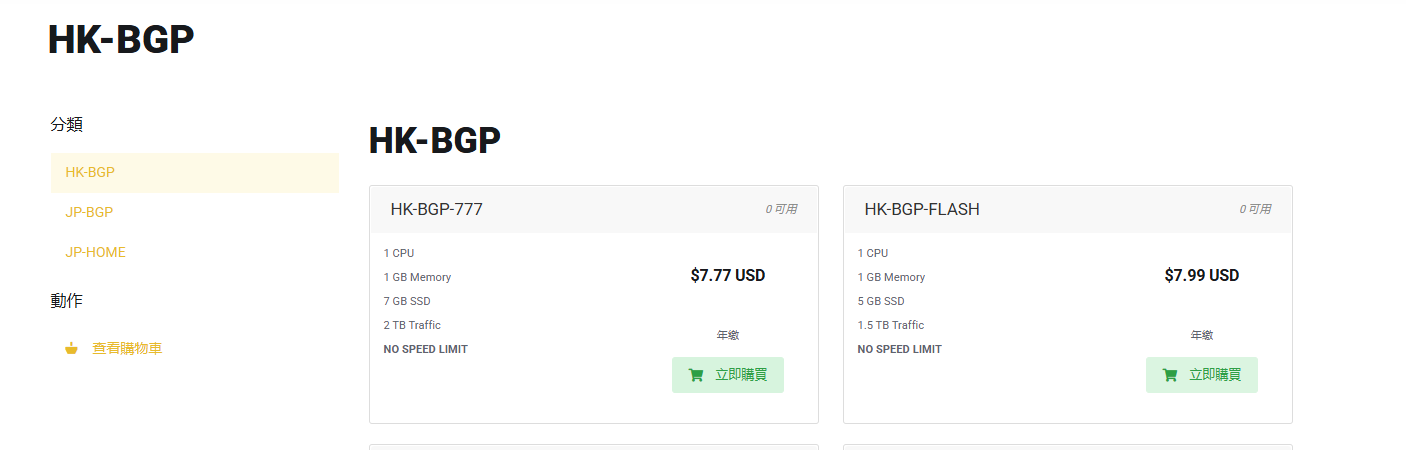Screen dimensions: 1406x450
Task: Click the basket icon beside 查看購物車
Action: tap(71, 349)
